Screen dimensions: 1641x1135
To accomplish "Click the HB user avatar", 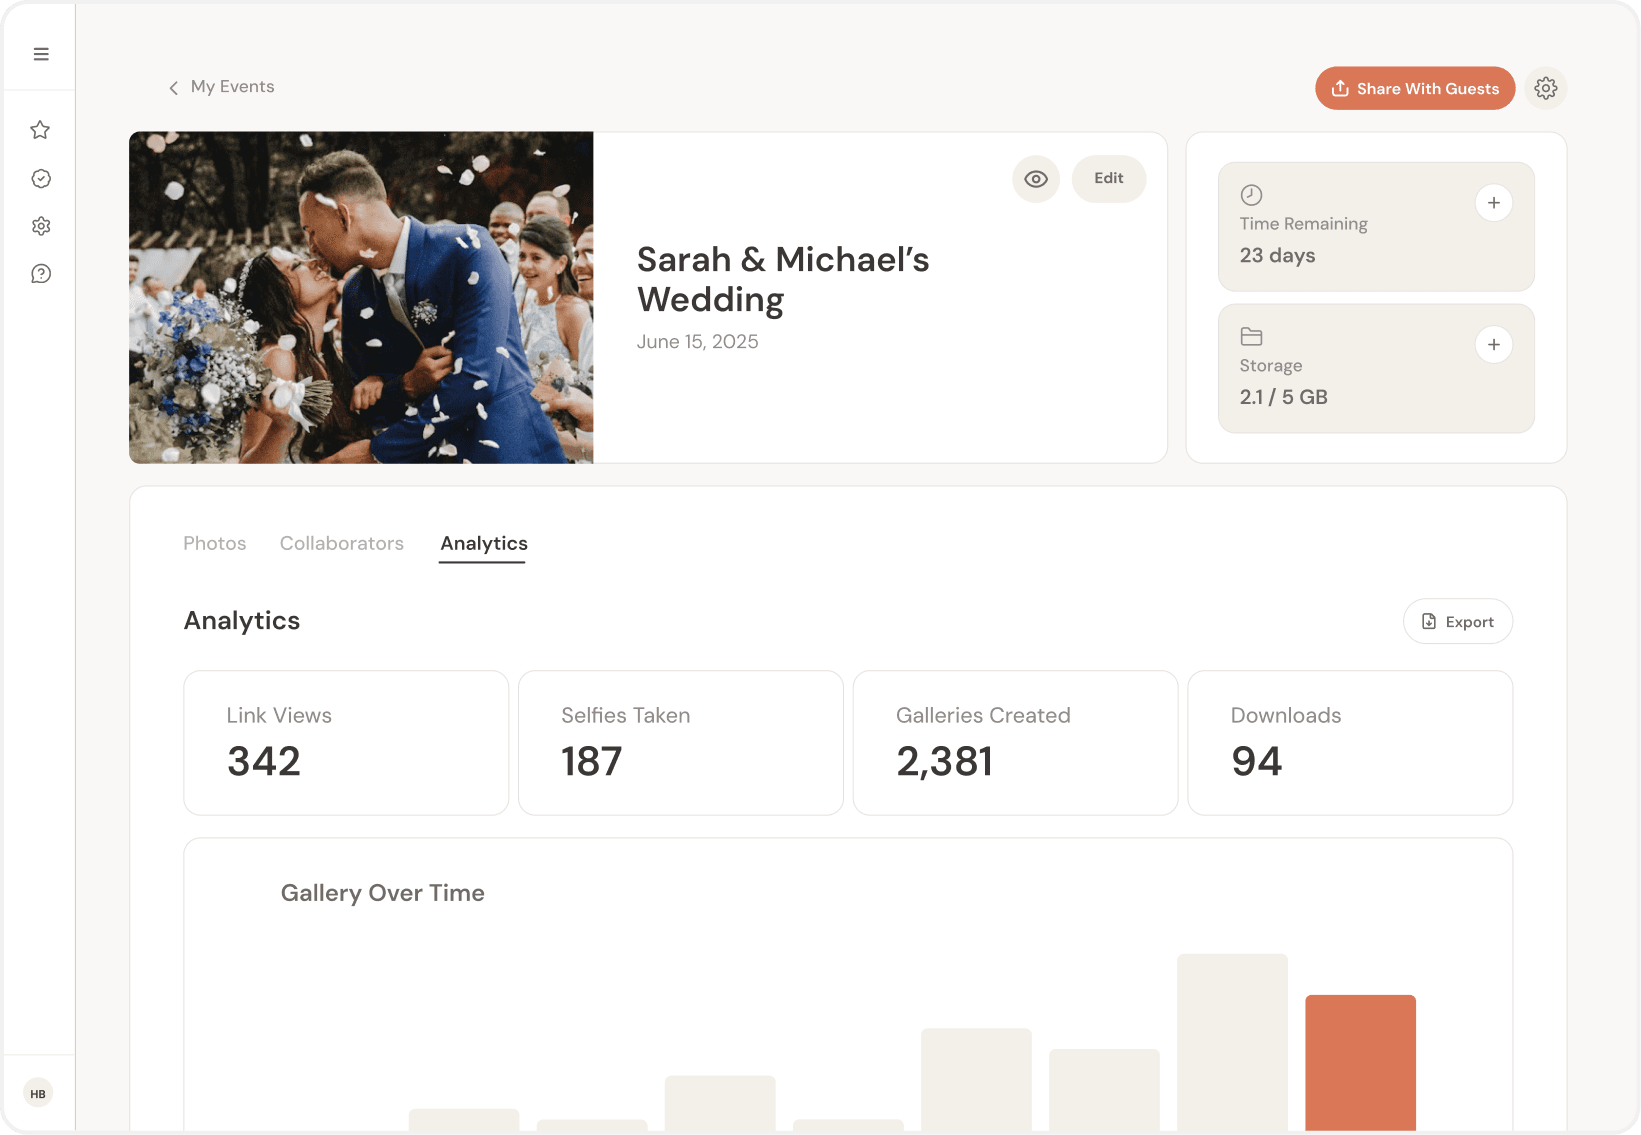I will (x=38, y=1093).
